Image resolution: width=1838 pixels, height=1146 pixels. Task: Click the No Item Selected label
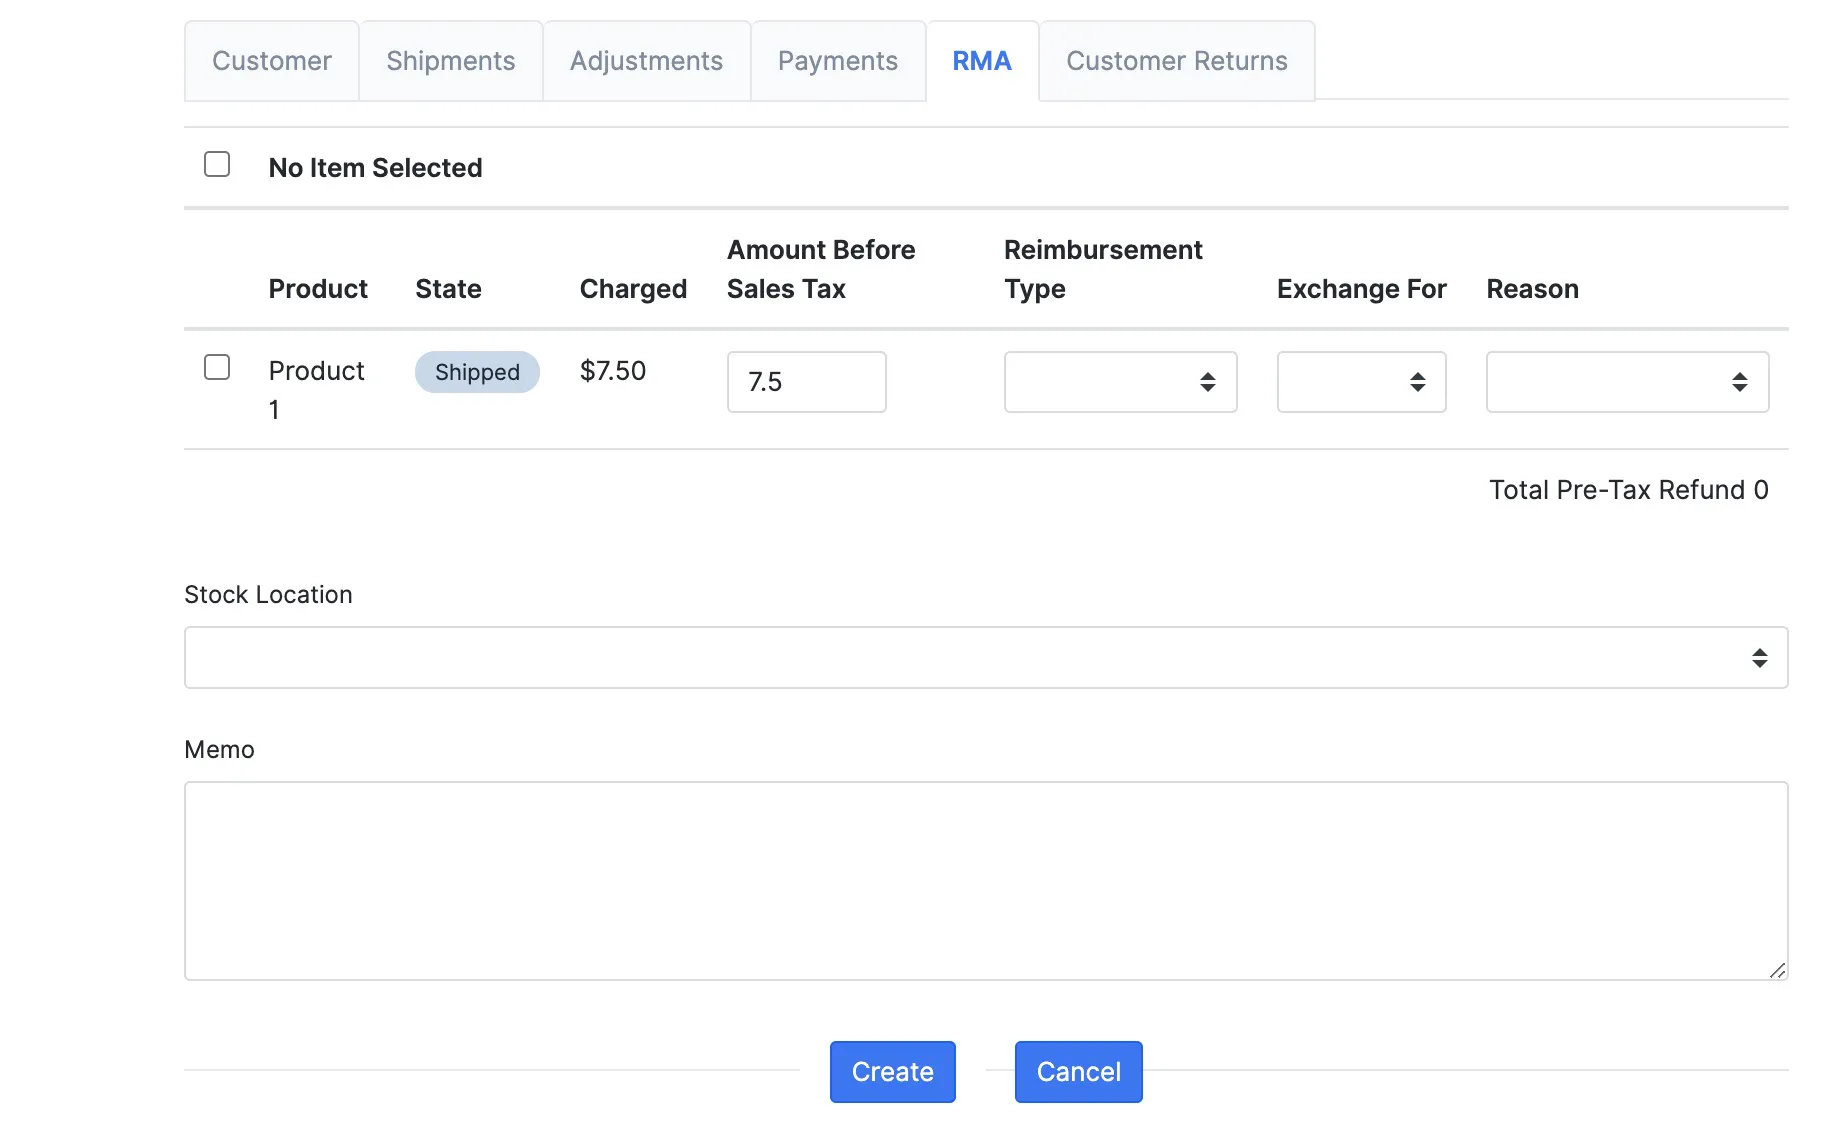click(x=375, y=168)
